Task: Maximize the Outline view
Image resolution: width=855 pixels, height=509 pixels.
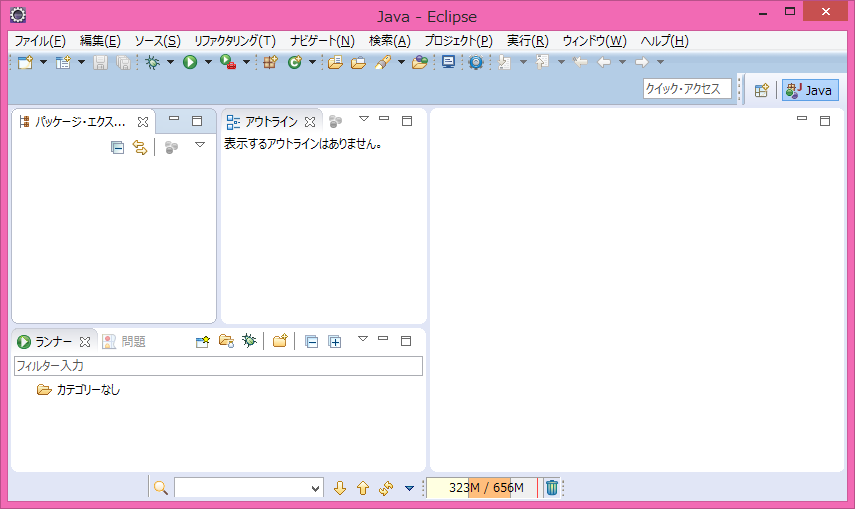Action: 407,121
